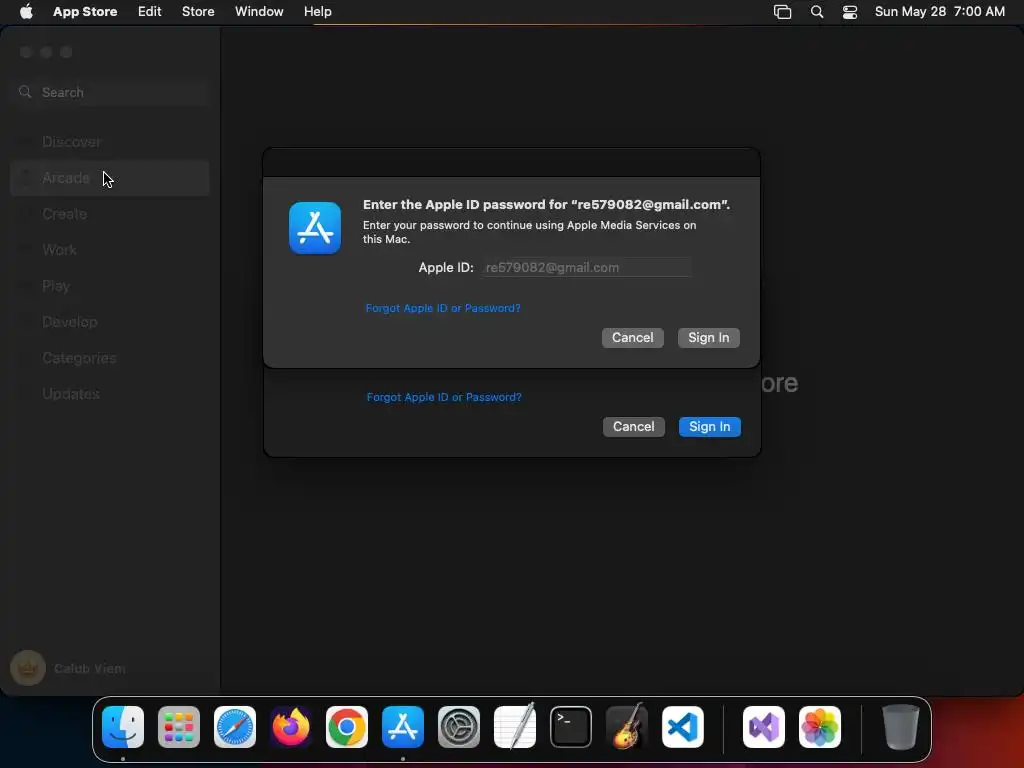Open TextEdit from the Dock
Image resolution: width=1024 pixels, height=768 pixels.
[515, 727]
